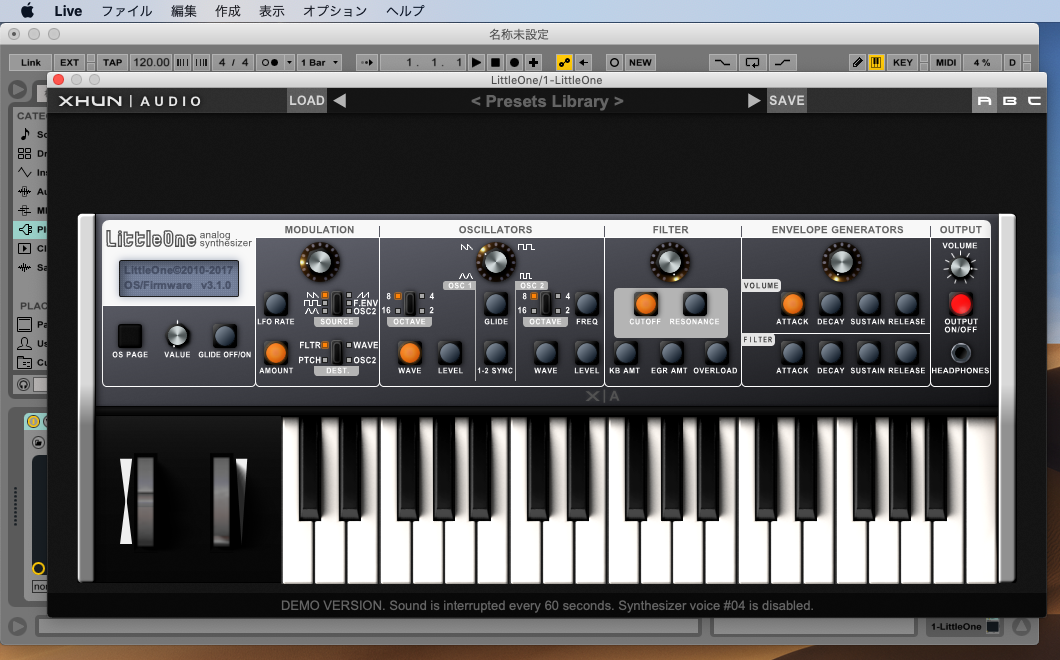
Task: Click the TAP tempo button
Action: point(112,62)
